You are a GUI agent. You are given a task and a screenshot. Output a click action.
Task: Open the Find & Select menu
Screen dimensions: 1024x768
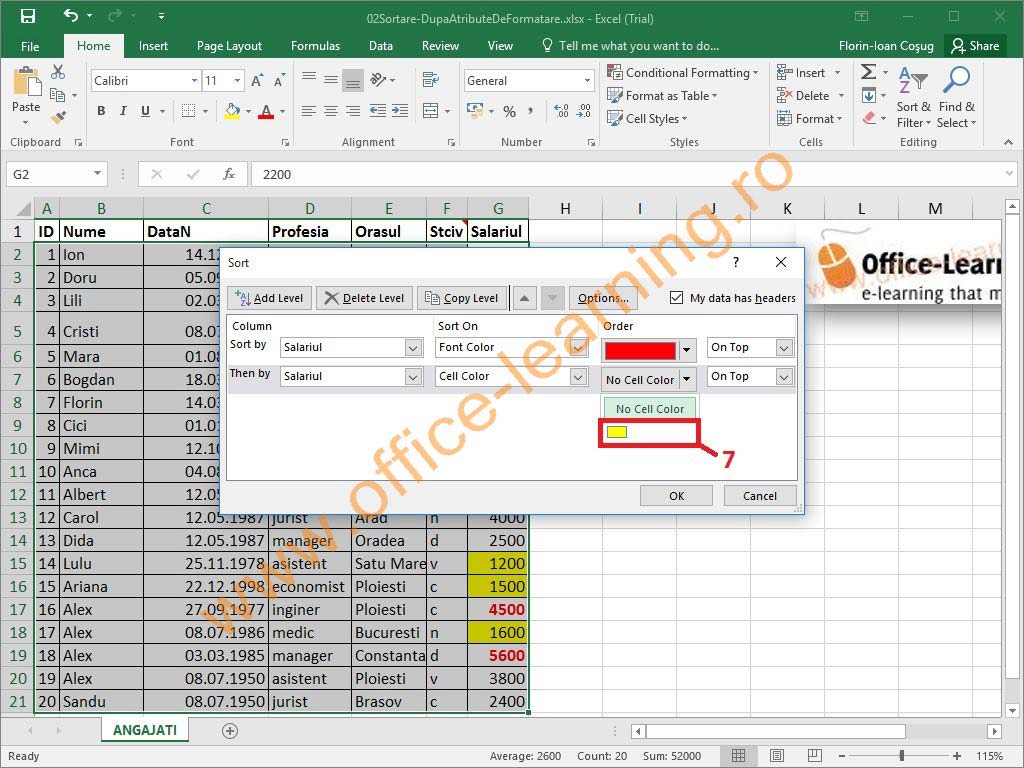[x=957, y=97]
